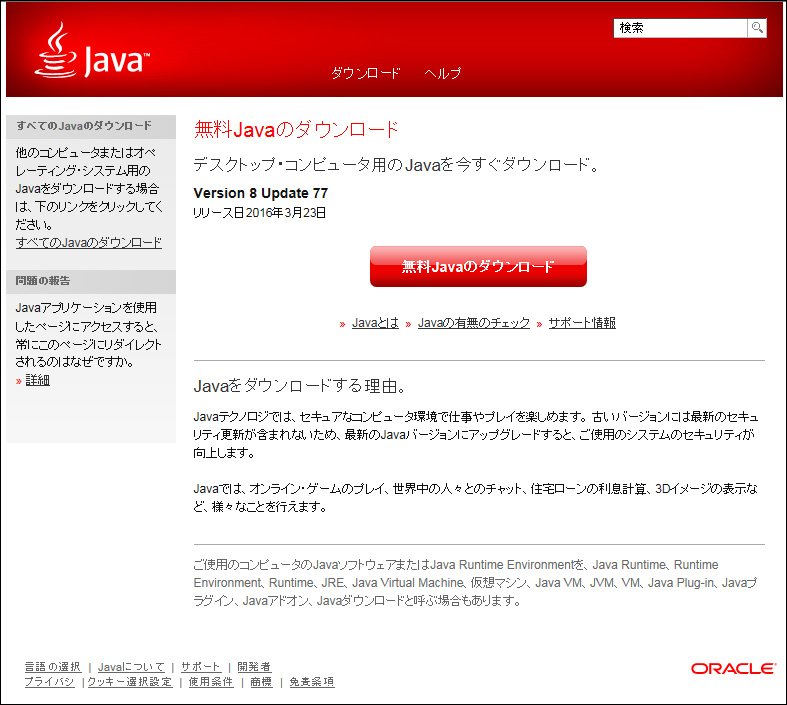787x705 pixels.
Task: Open the 言語の選択 footer link
Action: (53, 667)
